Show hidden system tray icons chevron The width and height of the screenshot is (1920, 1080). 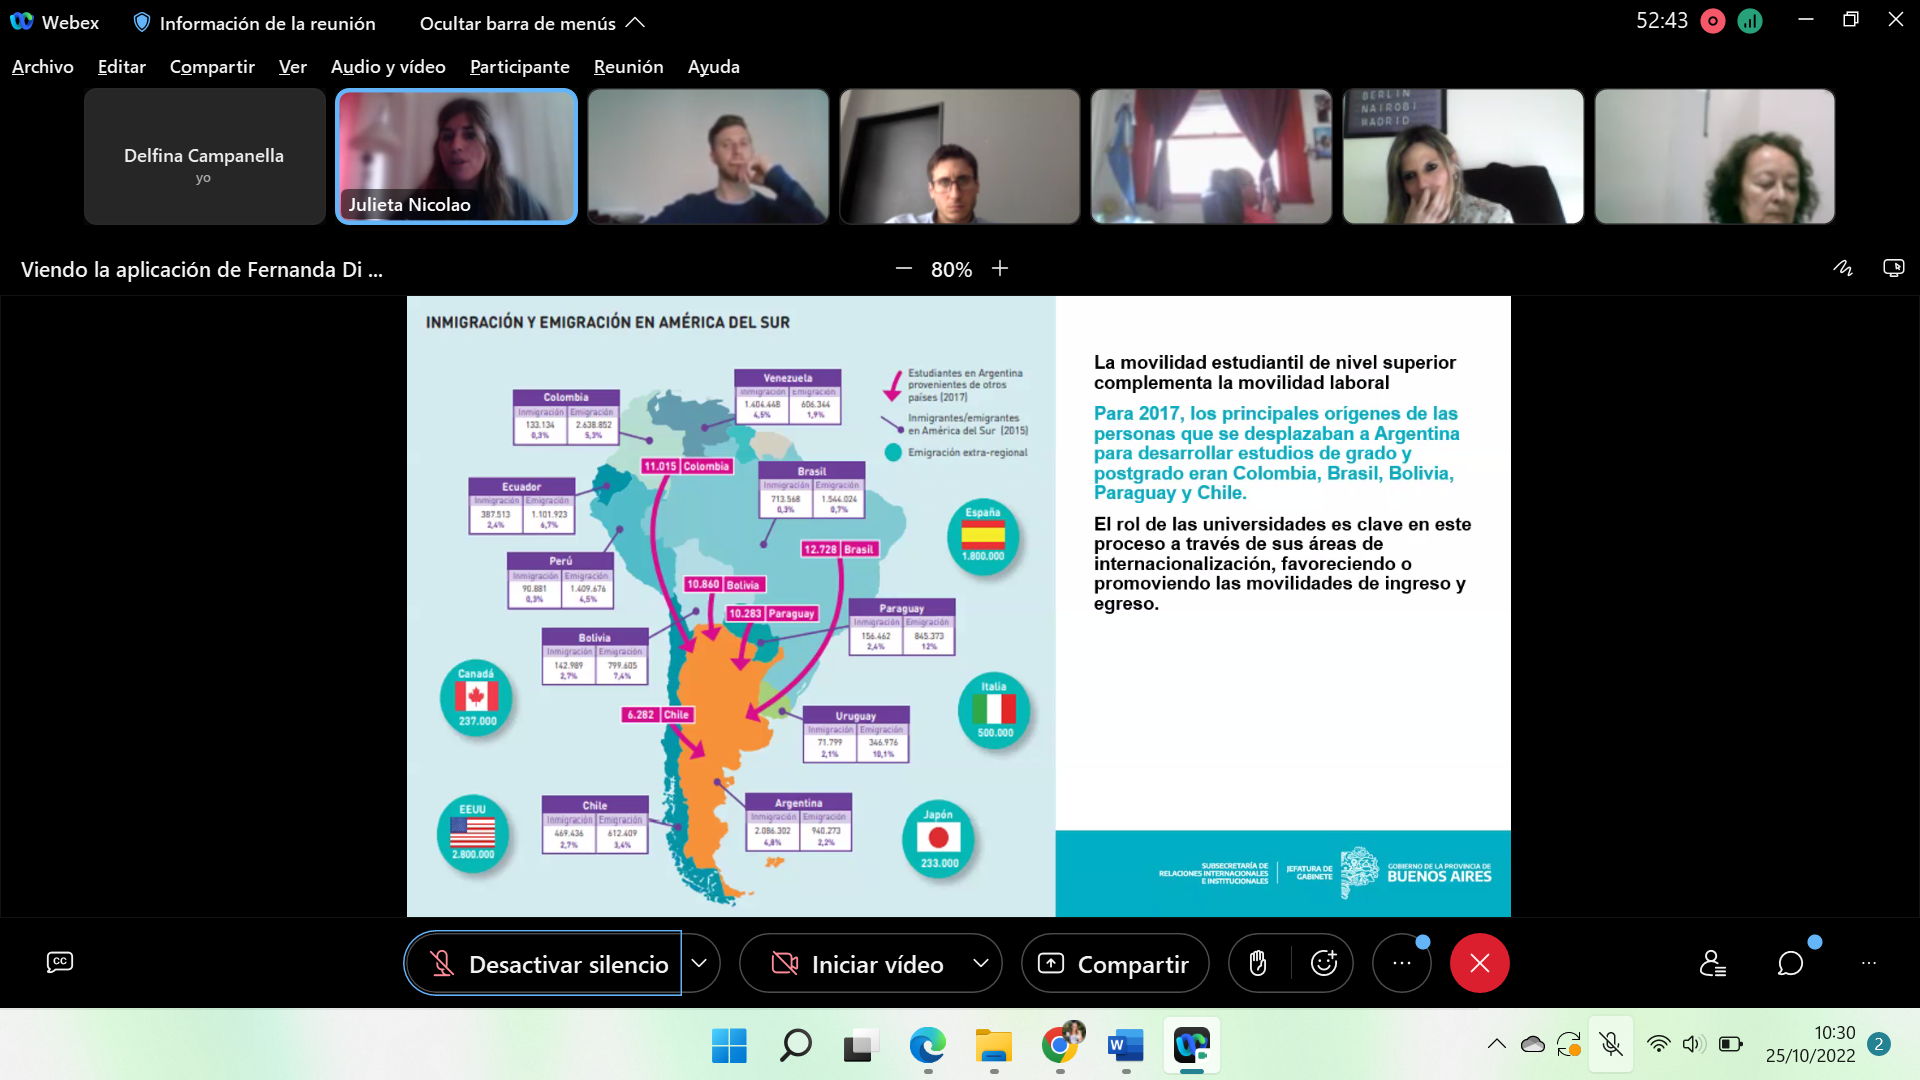(x=1496, y=1044)
